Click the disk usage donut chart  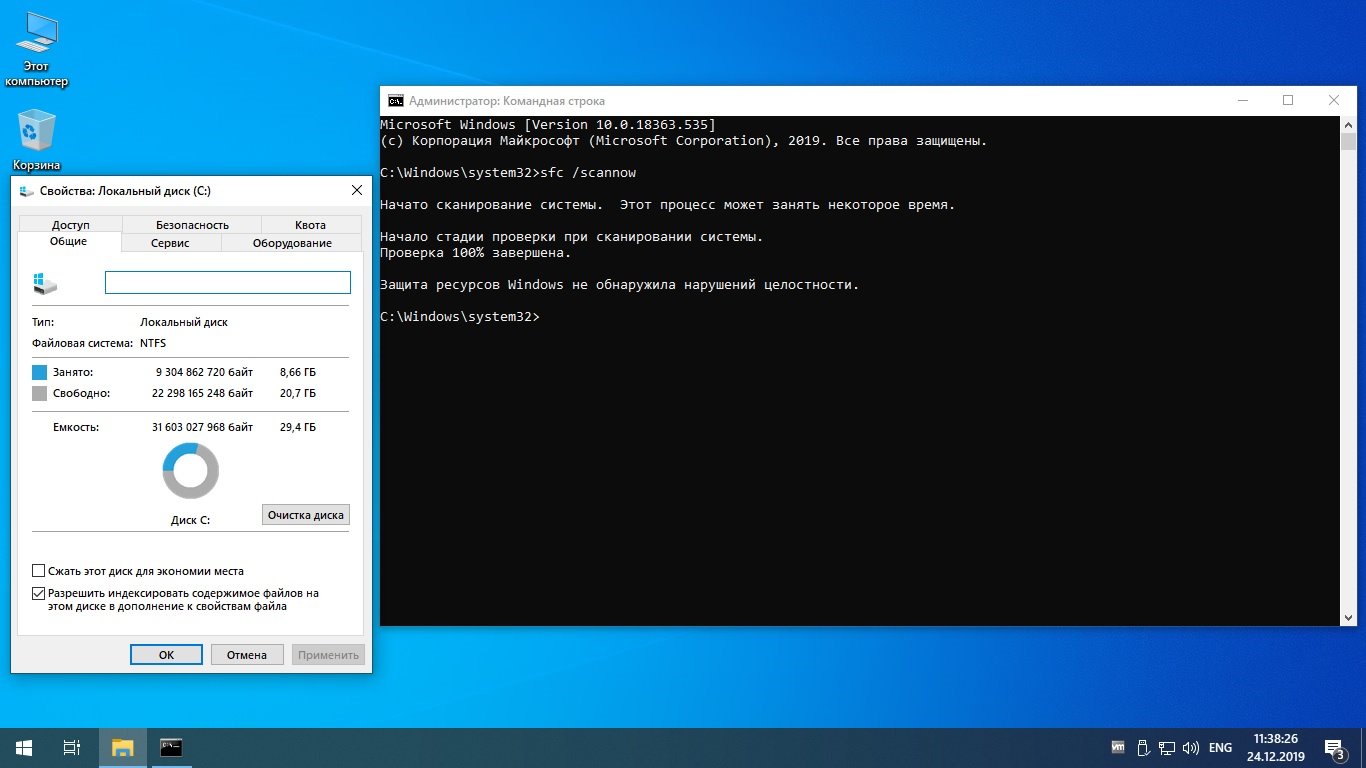[x=190, y=471]
